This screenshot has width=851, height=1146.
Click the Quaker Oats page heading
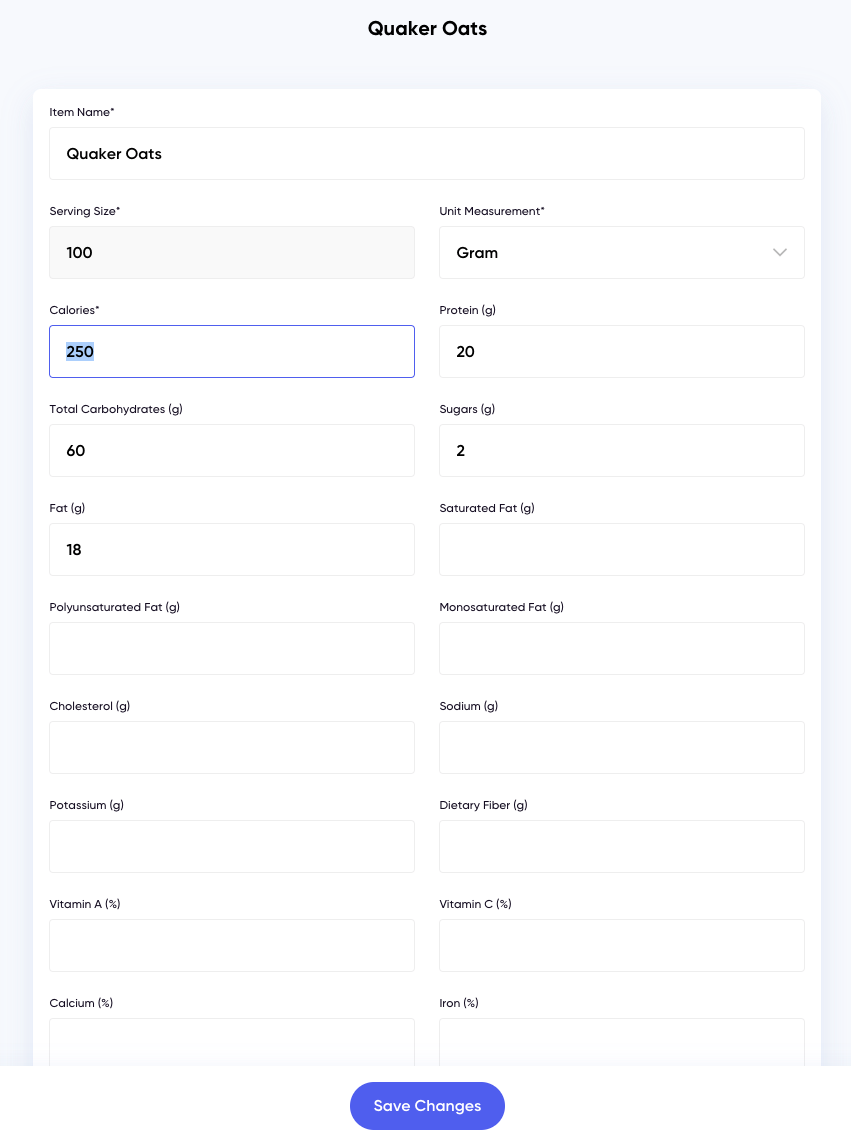(427, 29)
